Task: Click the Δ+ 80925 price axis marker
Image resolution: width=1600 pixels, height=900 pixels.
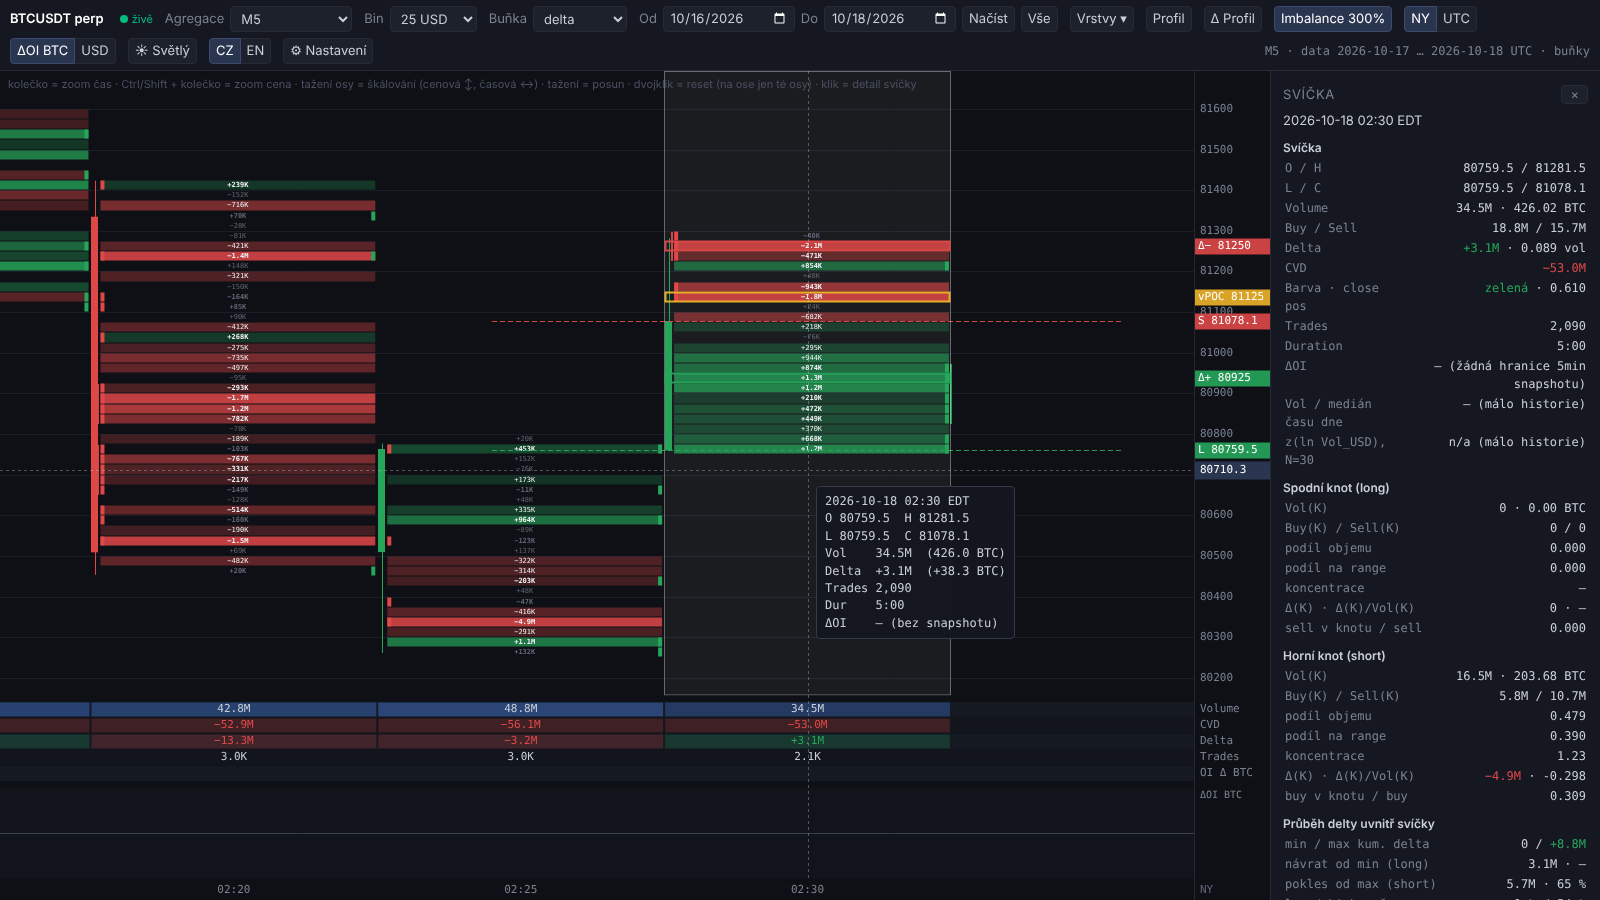Action: (1232, 378)
